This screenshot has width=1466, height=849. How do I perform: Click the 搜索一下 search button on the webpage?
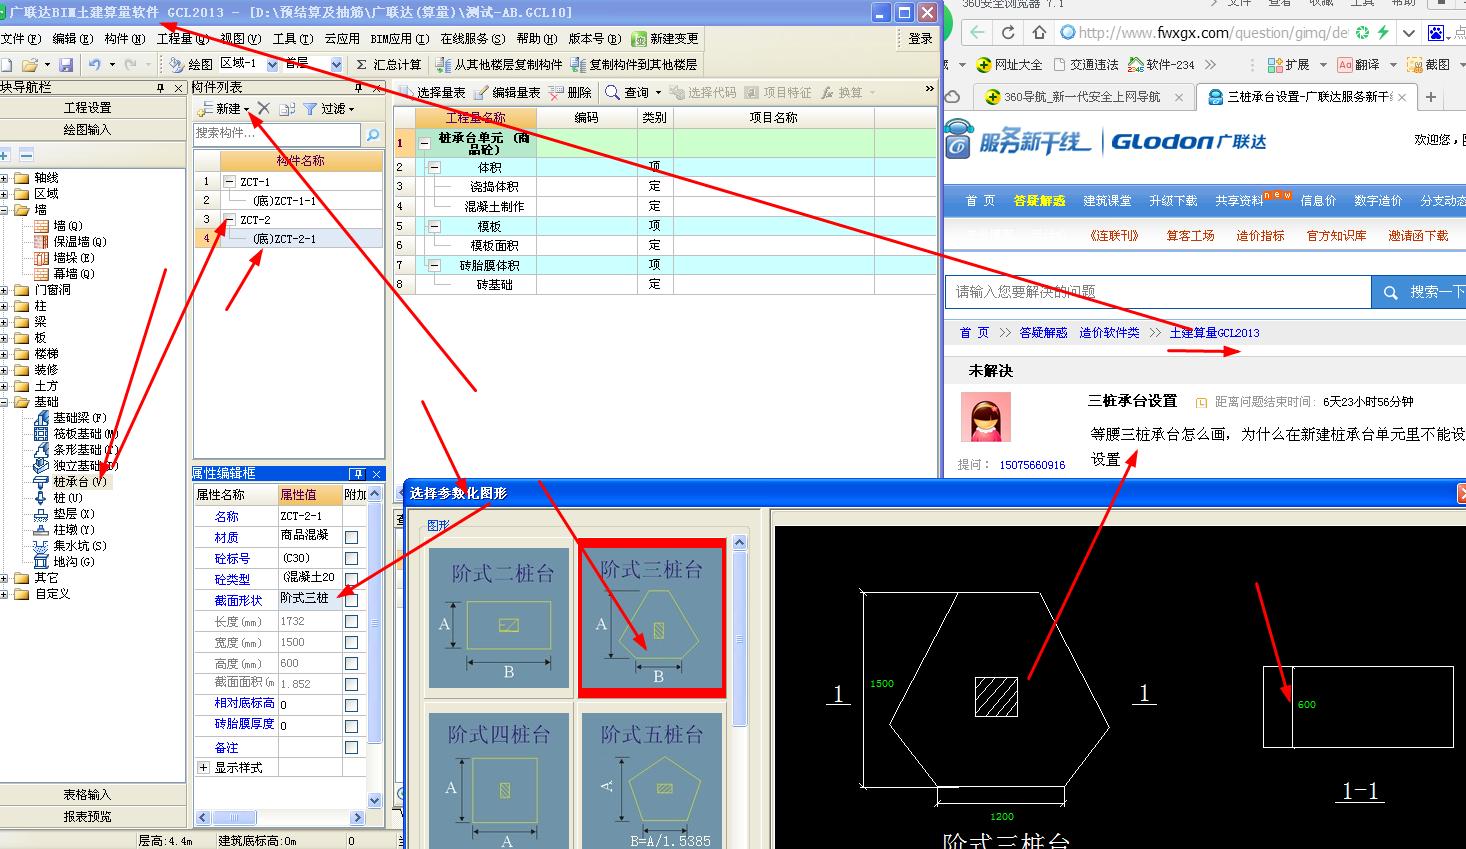coord(1418,292)
